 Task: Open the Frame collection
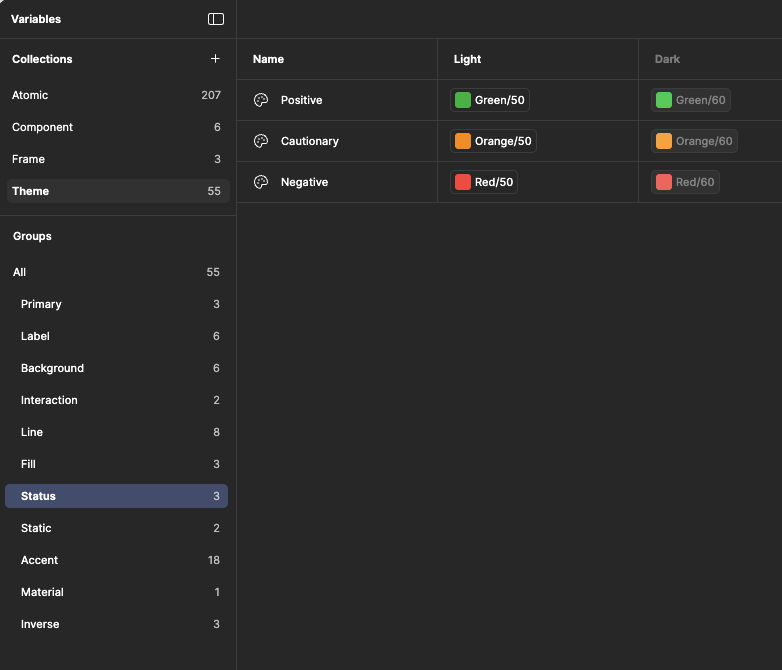click(28, 159)
